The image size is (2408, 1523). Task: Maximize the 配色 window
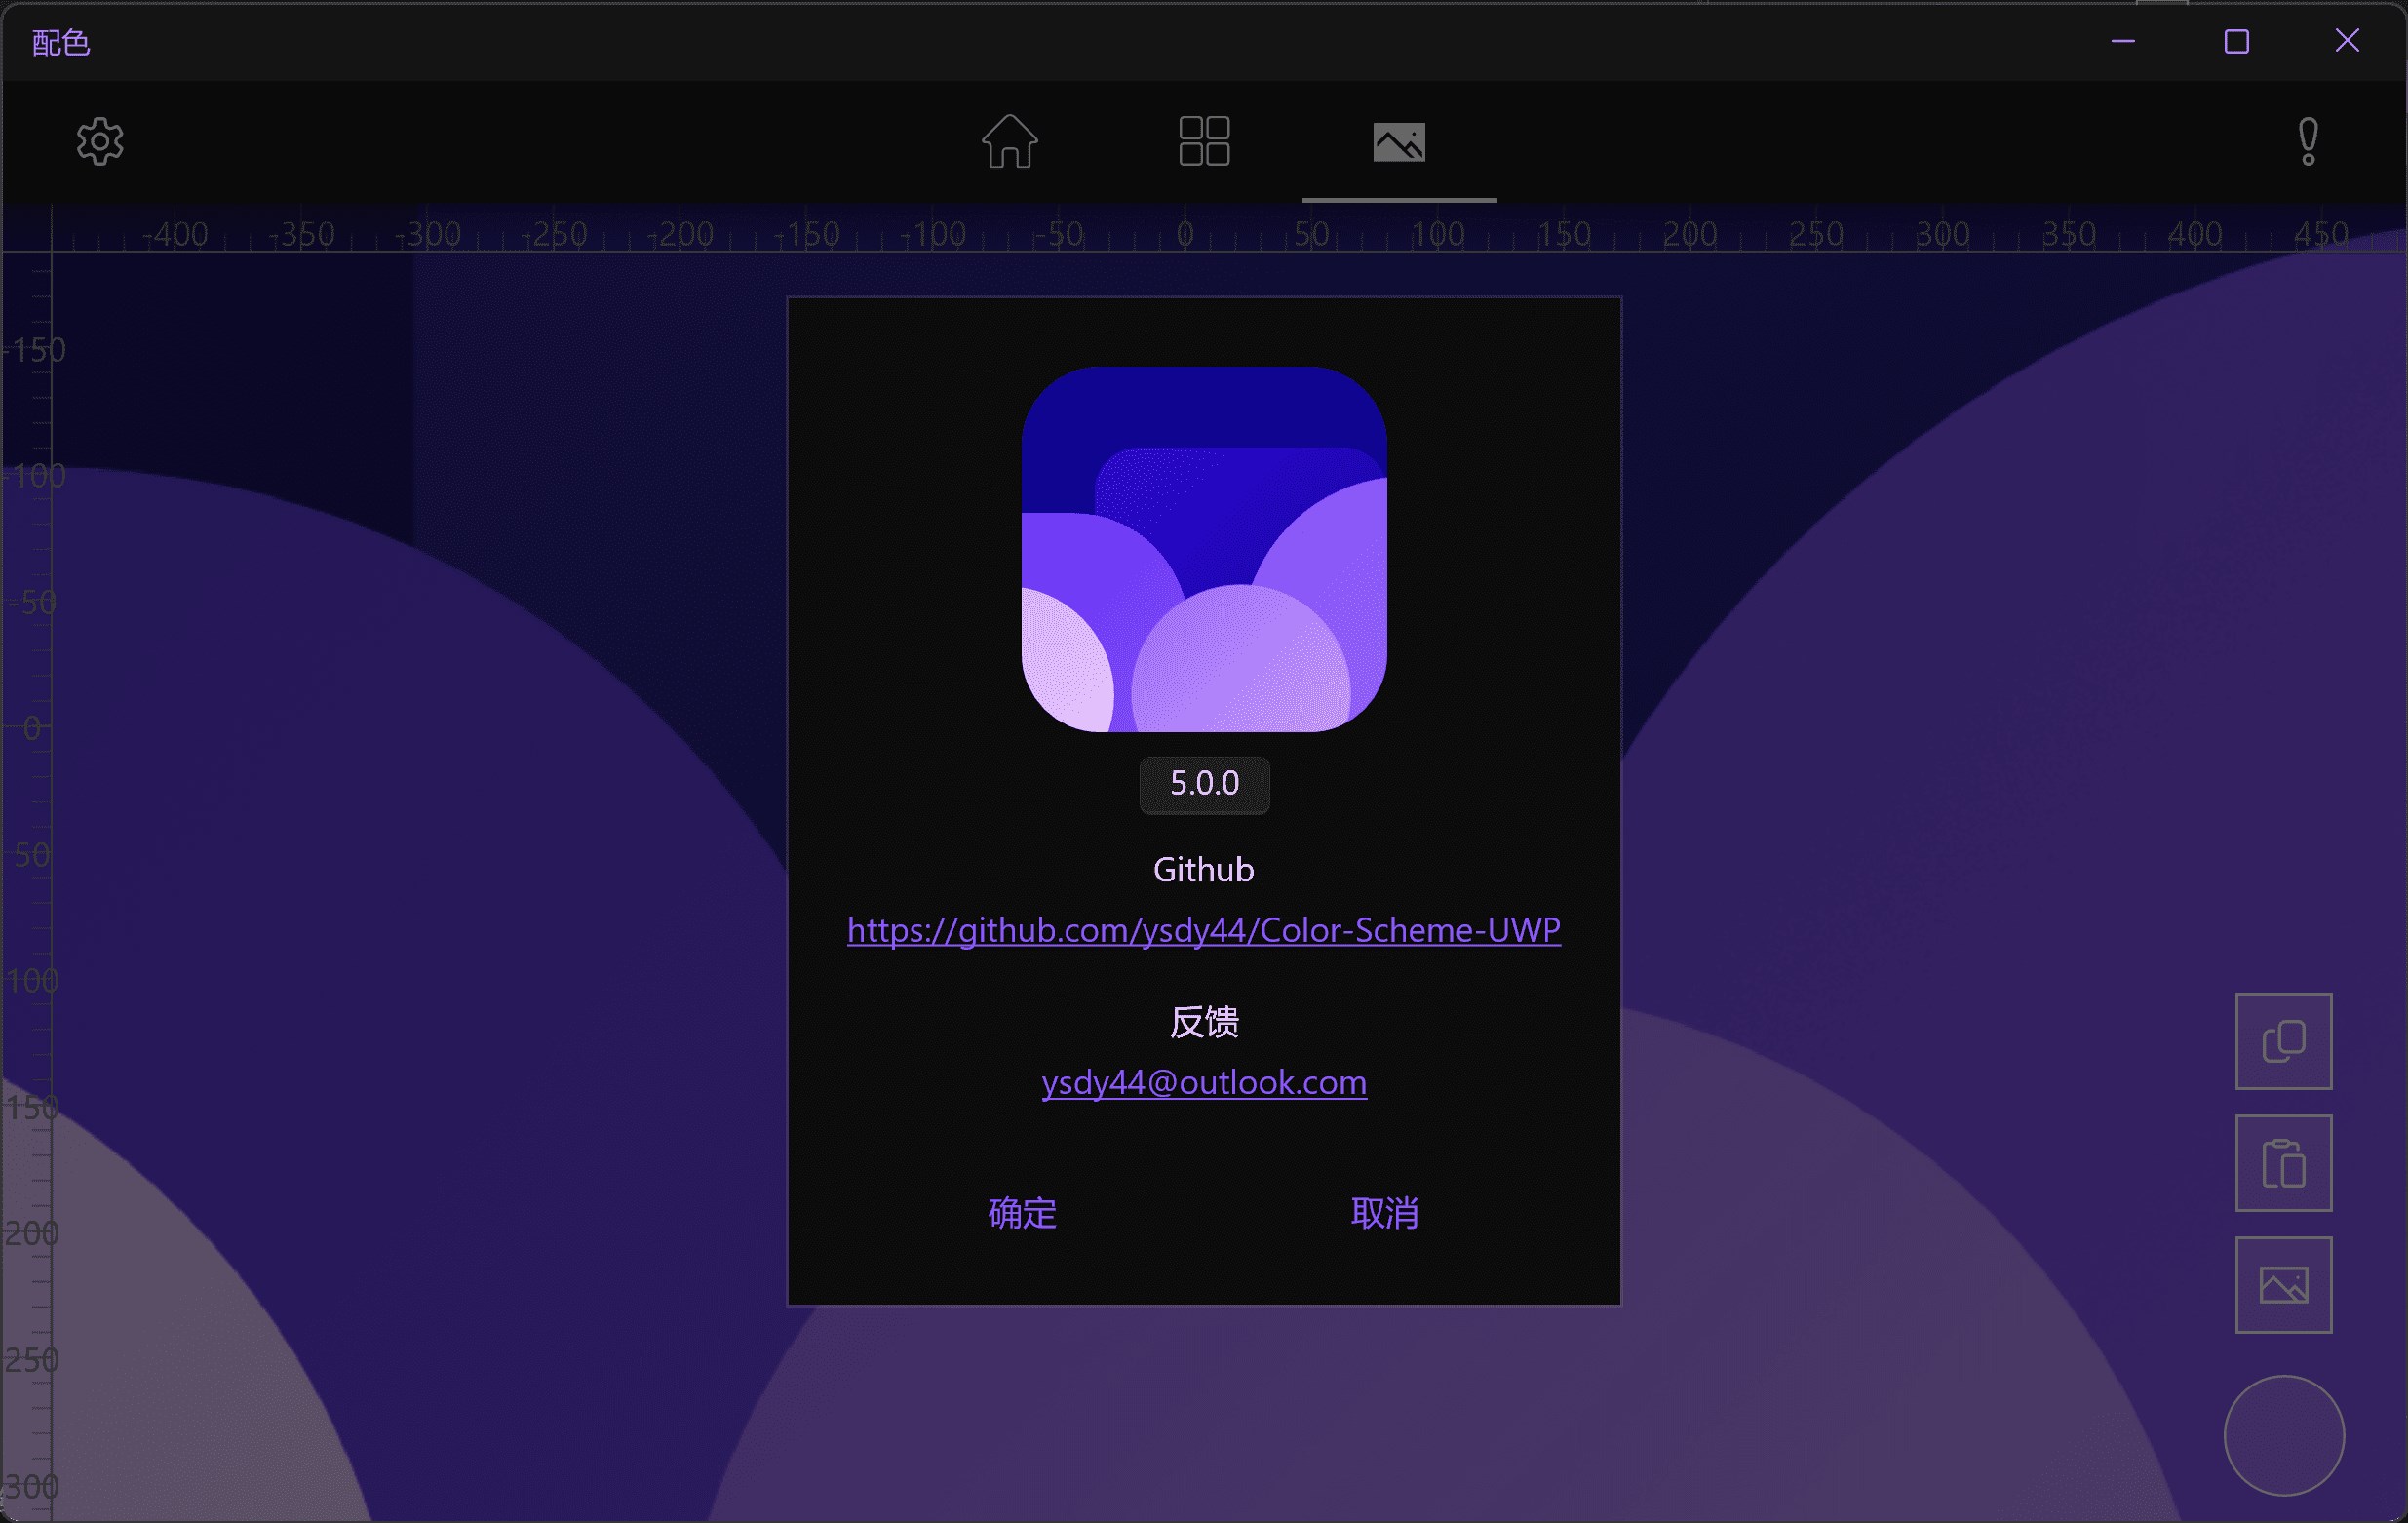pos(2236,42)
